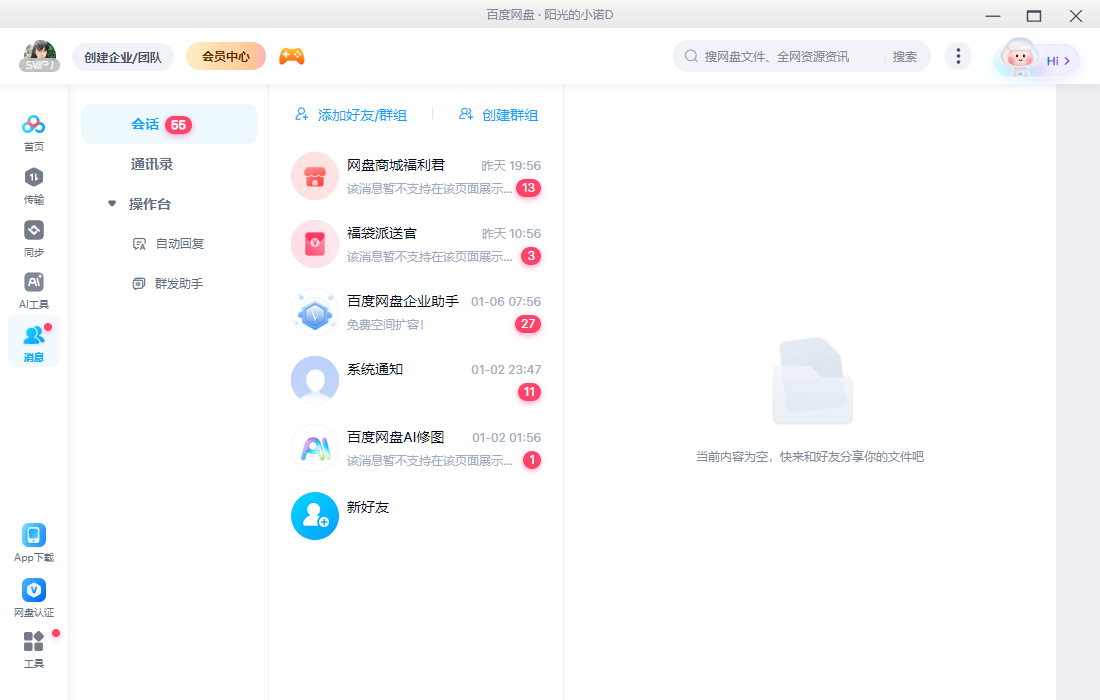Click the 会员中心 button
This screenshot has height=700, width=1100.
tap(224, 56)
